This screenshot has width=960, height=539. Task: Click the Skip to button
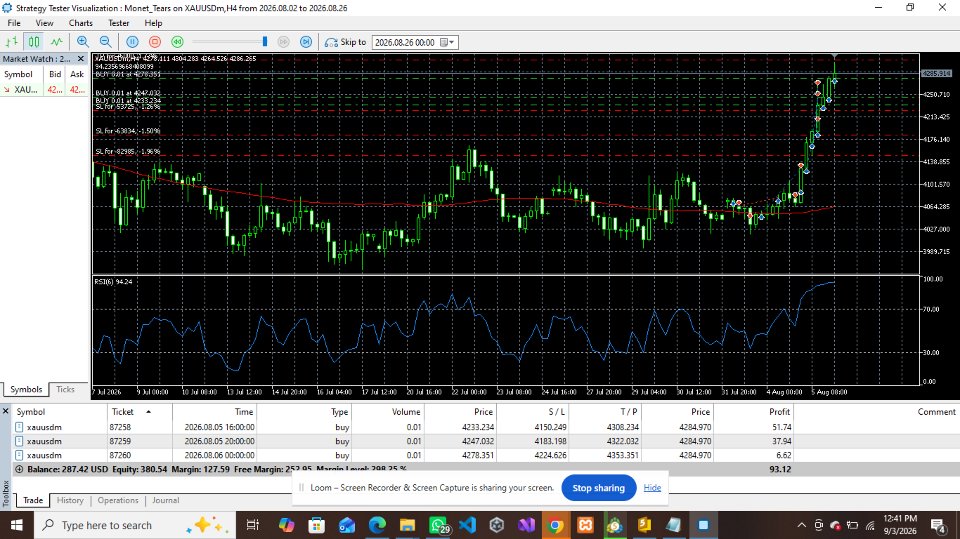tap(345, 42)
